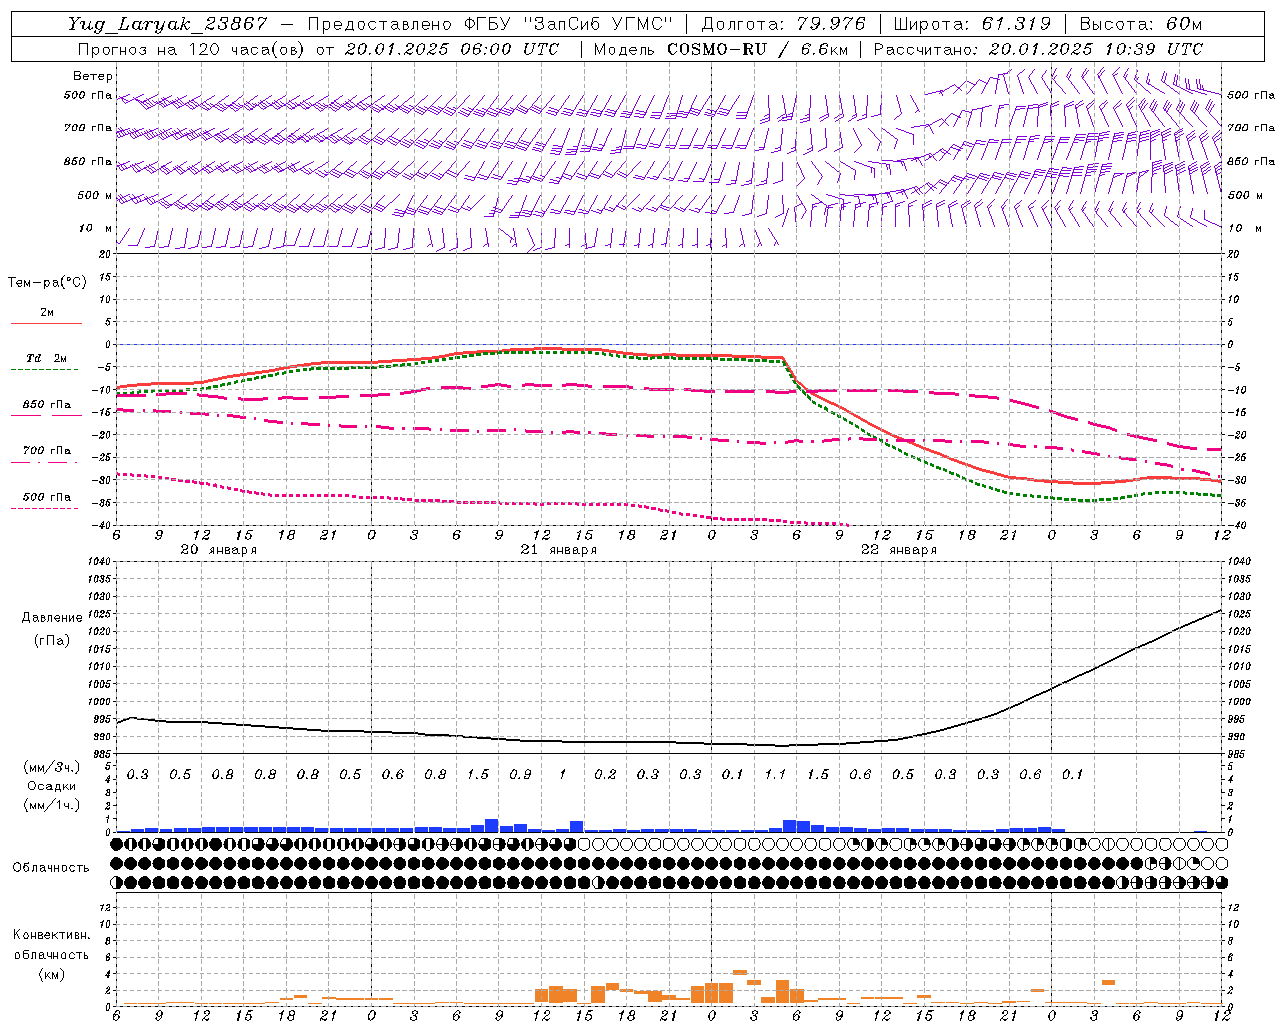This screenshot has width=1280, height=1024.
Task: Click the 'Долгота: 79.976' value
Action: [x=785, y=24]
